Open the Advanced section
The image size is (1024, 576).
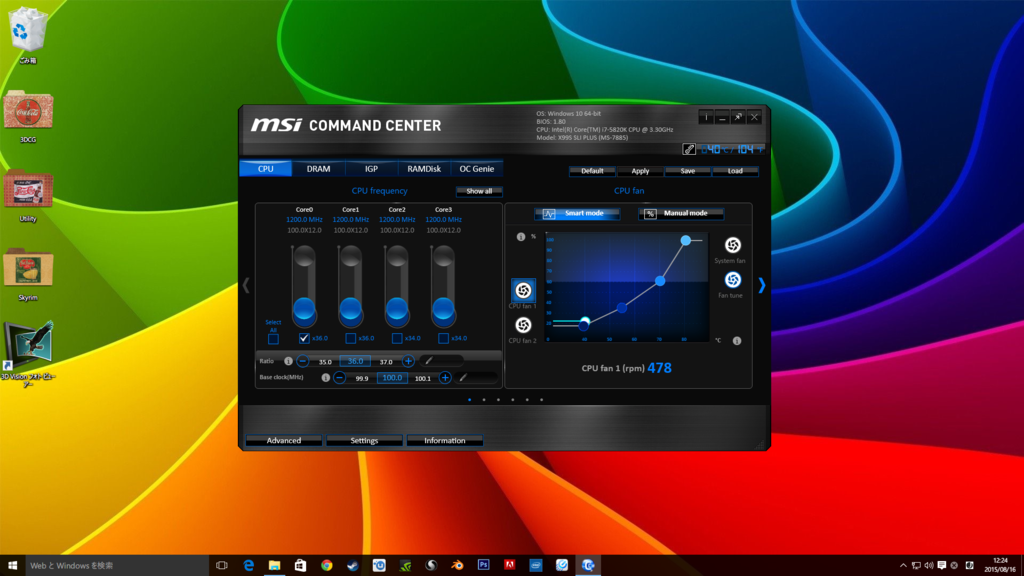[x=284, y=441]
